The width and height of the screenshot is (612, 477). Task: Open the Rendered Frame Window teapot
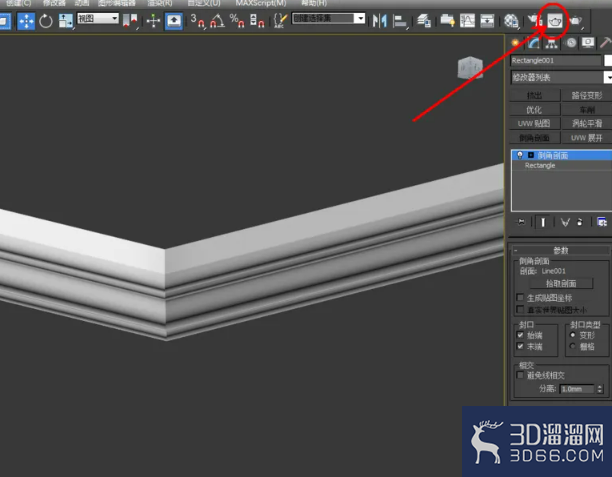[555, 21]
